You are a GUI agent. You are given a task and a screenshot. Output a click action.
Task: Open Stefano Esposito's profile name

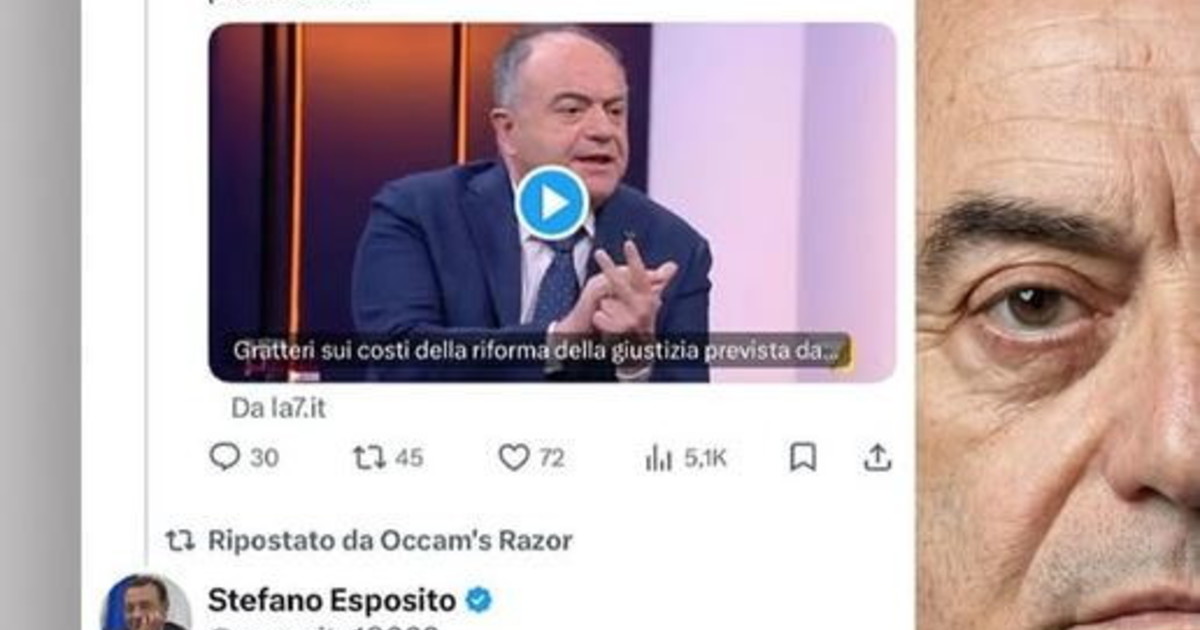(332, 600)
